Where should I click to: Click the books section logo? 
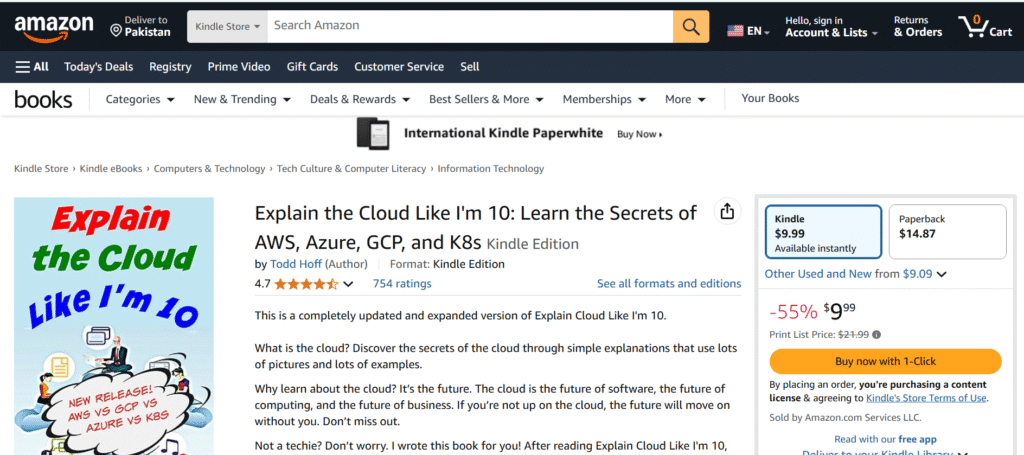[x=43, y=99]
